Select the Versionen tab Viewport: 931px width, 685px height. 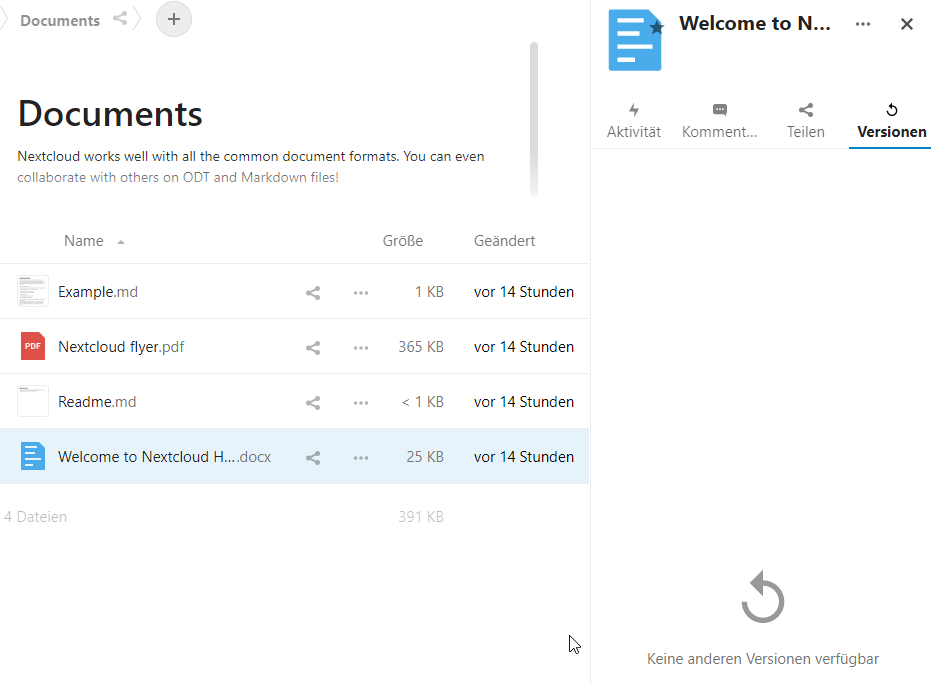891,121
